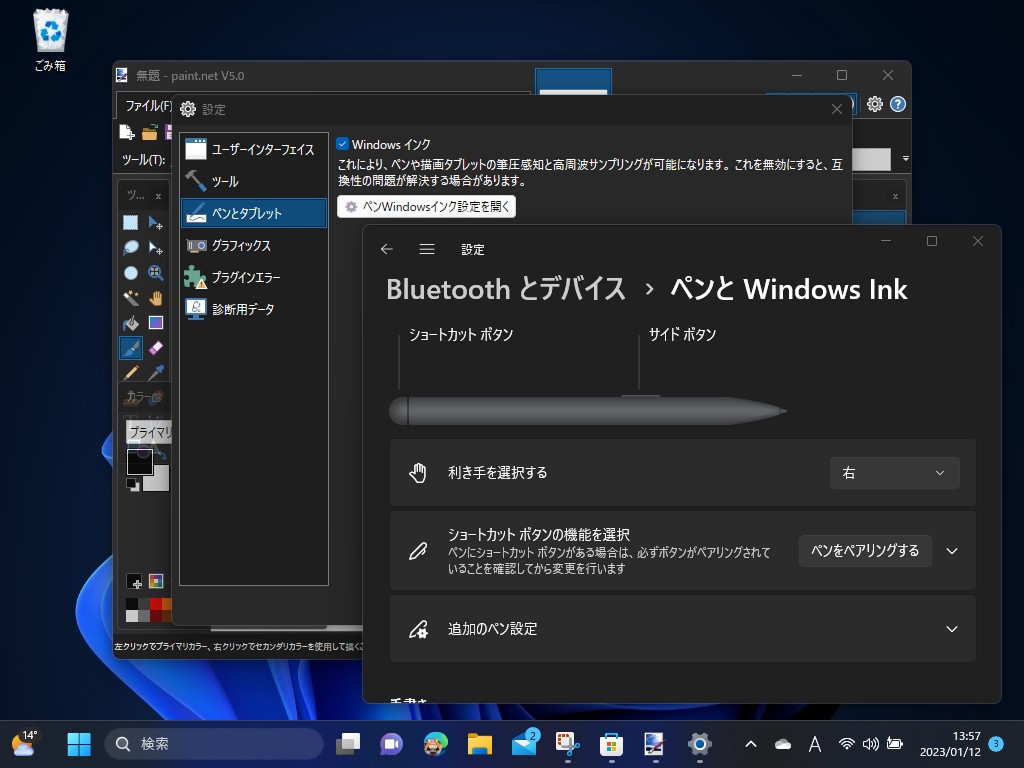This screenshot has width=1024, height=768.
Task: Click the ペンをペアリングする button
Action: click(864, 550)
